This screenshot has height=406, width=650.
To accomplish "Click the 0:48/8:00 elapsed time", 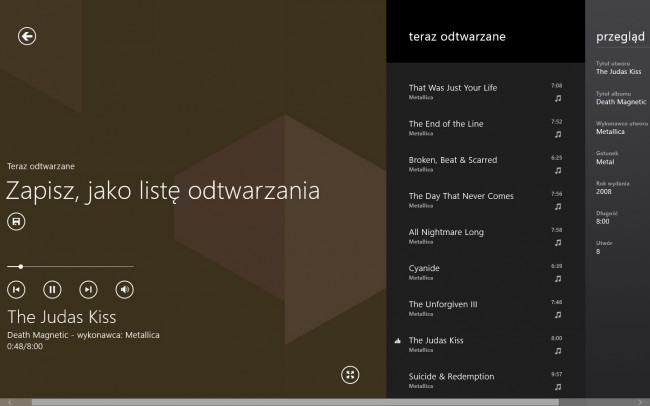I will pos(25,346).
